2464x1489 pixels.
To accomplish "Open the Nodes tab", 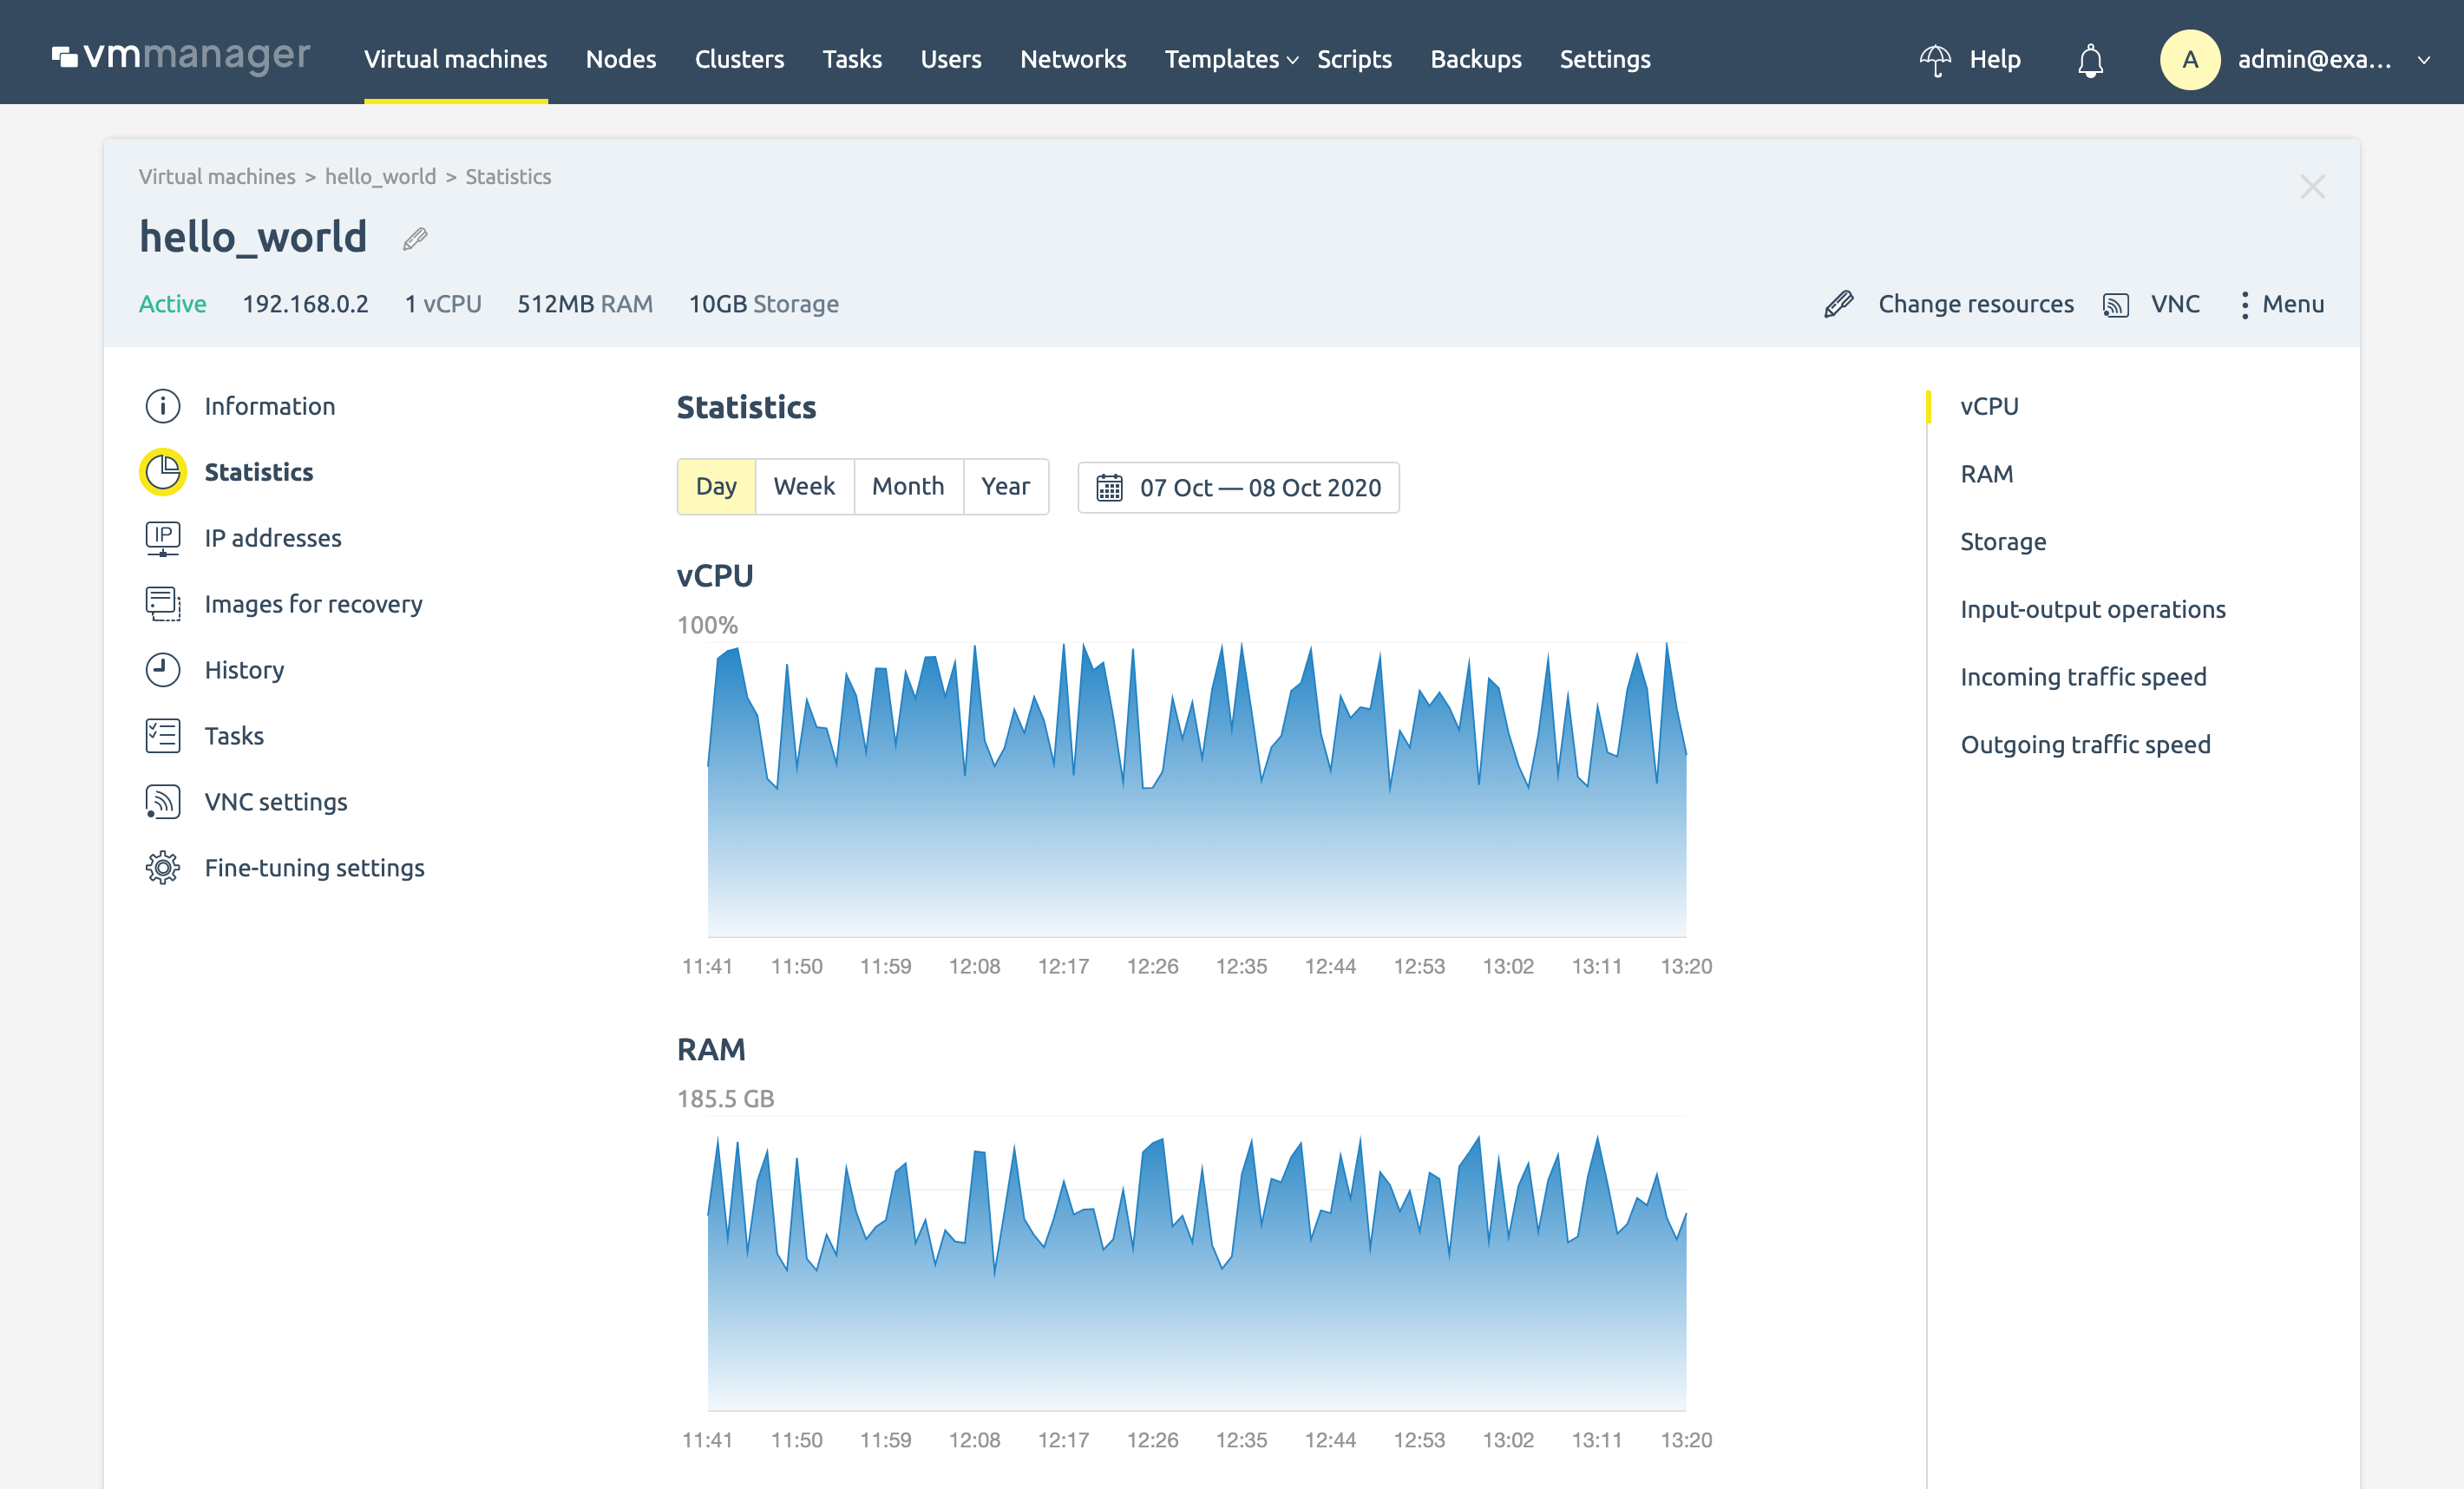I will coord(621,59).
